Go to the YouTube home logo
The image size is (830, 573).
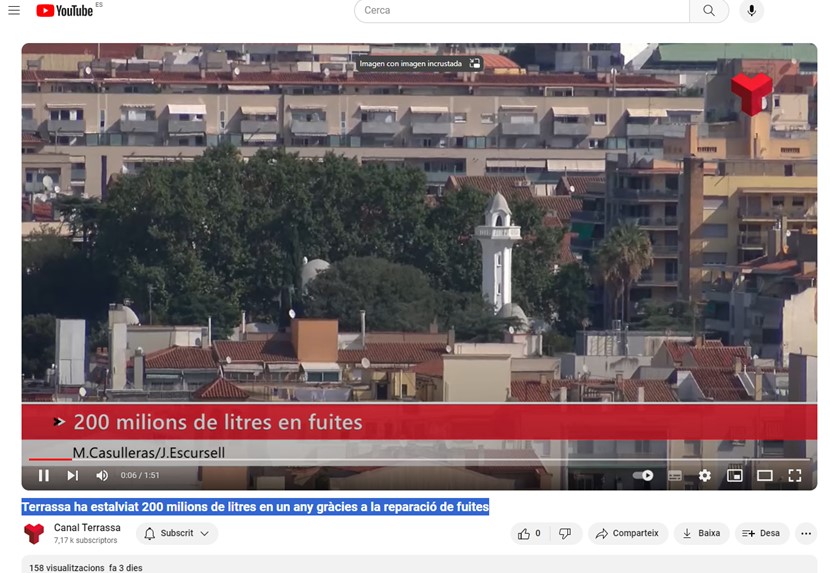[65, 11]
